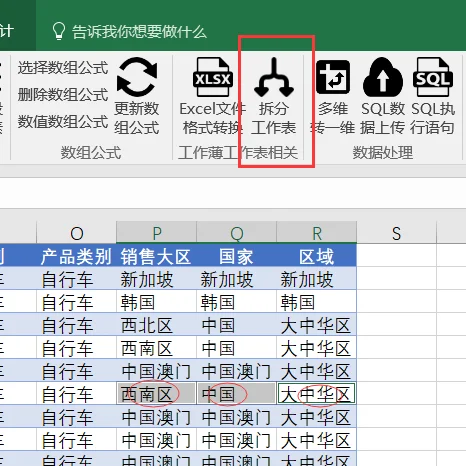Image resolution: width=466 pixels, height=466 pixels.
Task: Click 西北区 cell in column P
Action: pyautogui.click(x=156, y=325)
